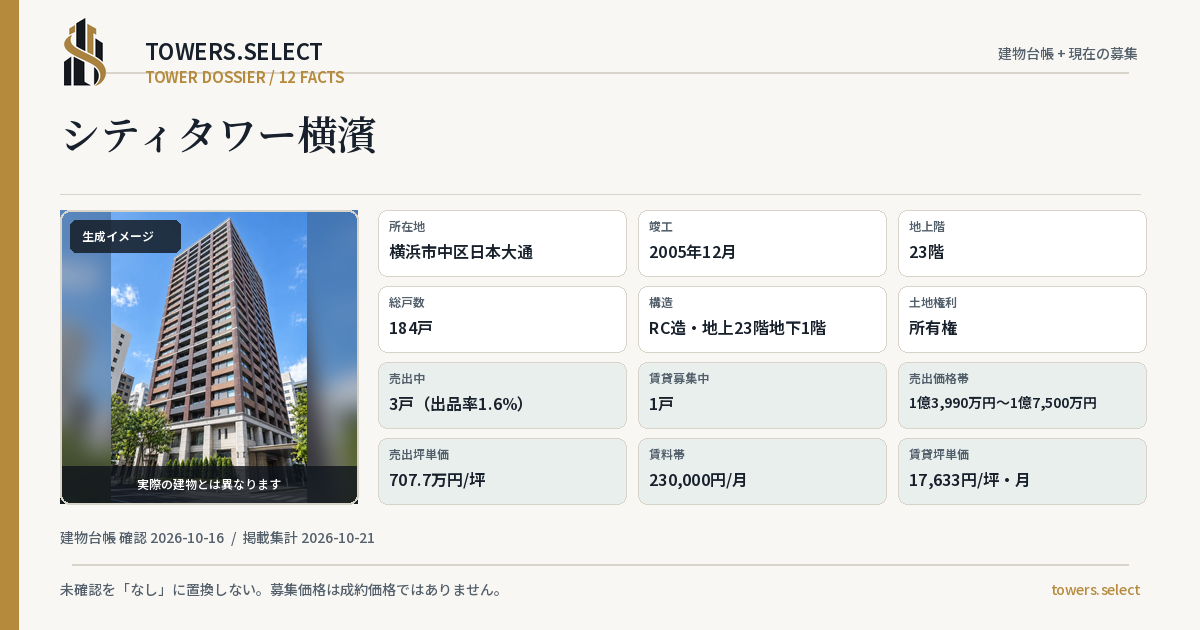This screenshot has height=630, width=1200.
Task: Open the 賃料帯 card showing 230,000円/月
Action: coord(762,471)
